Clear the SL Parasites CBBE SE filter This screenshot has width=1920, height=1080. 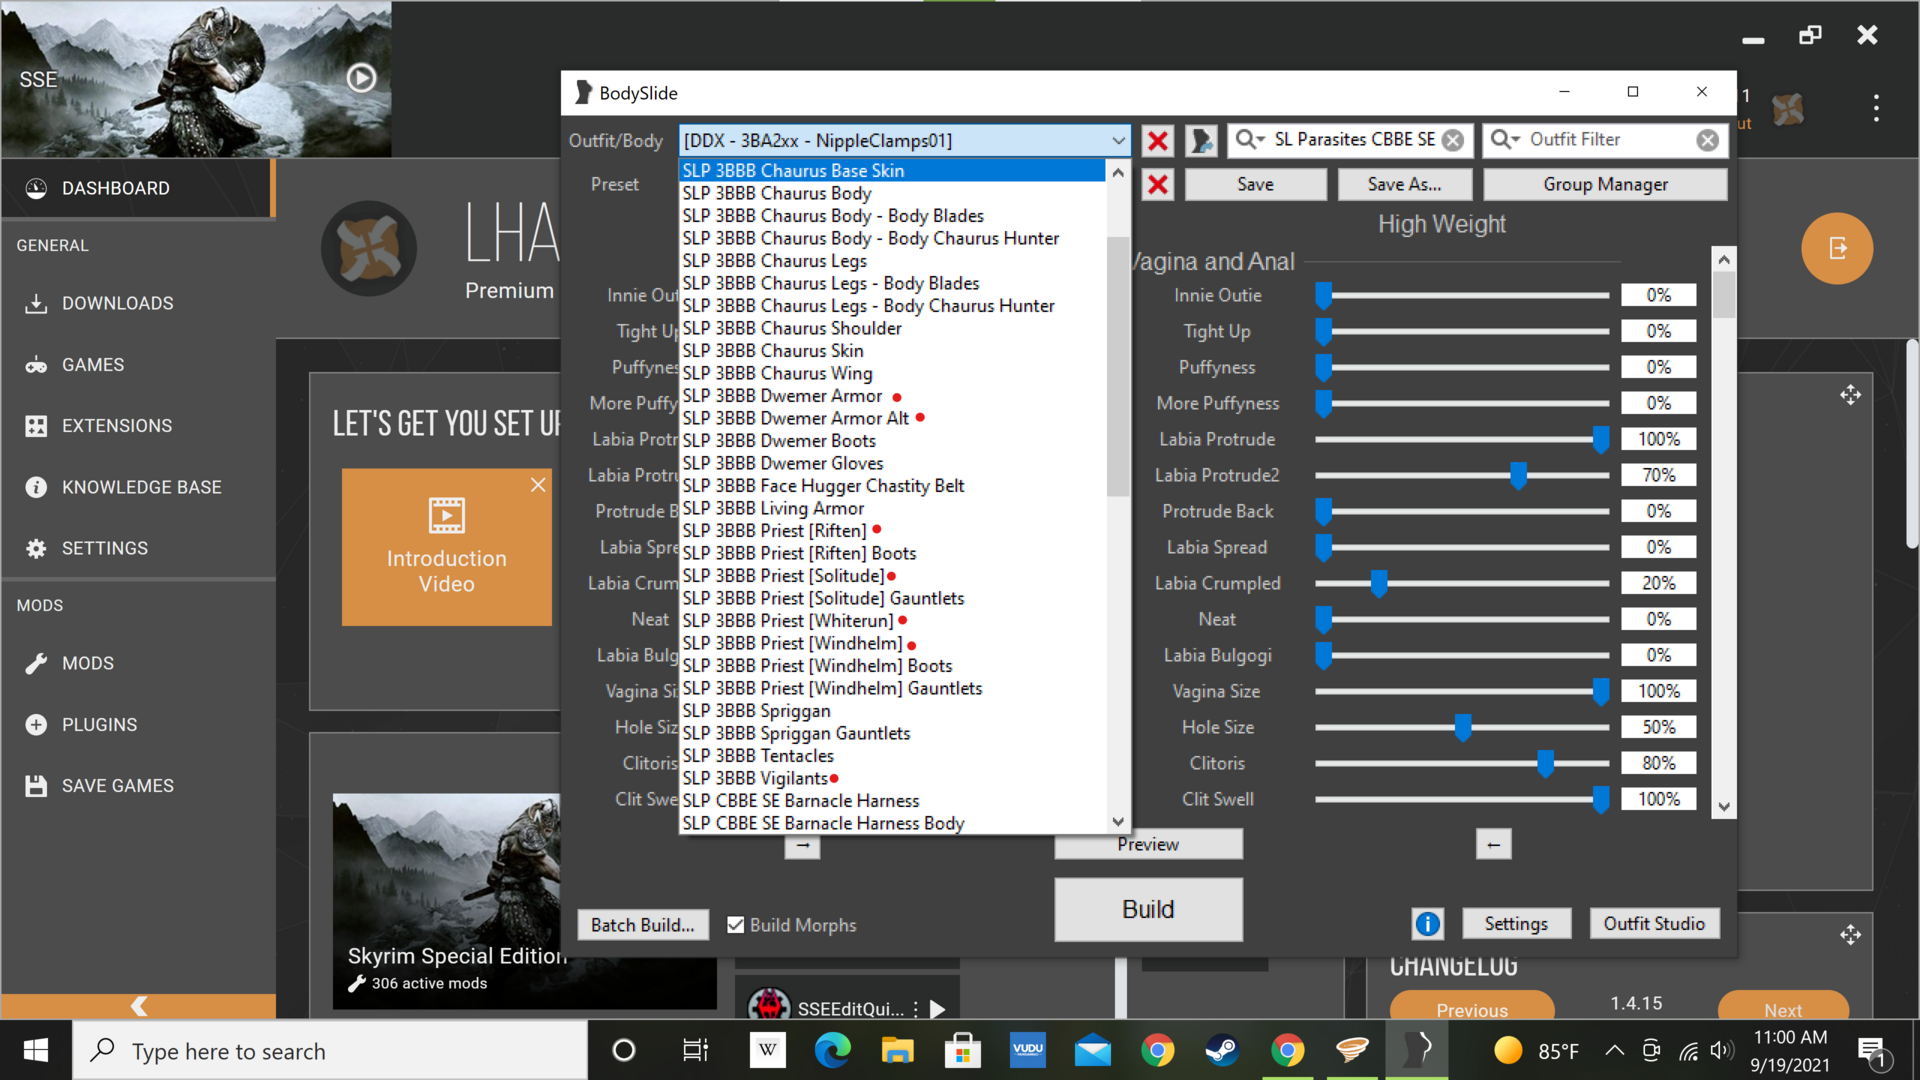pyautogui.click(x=1453, y=140)
